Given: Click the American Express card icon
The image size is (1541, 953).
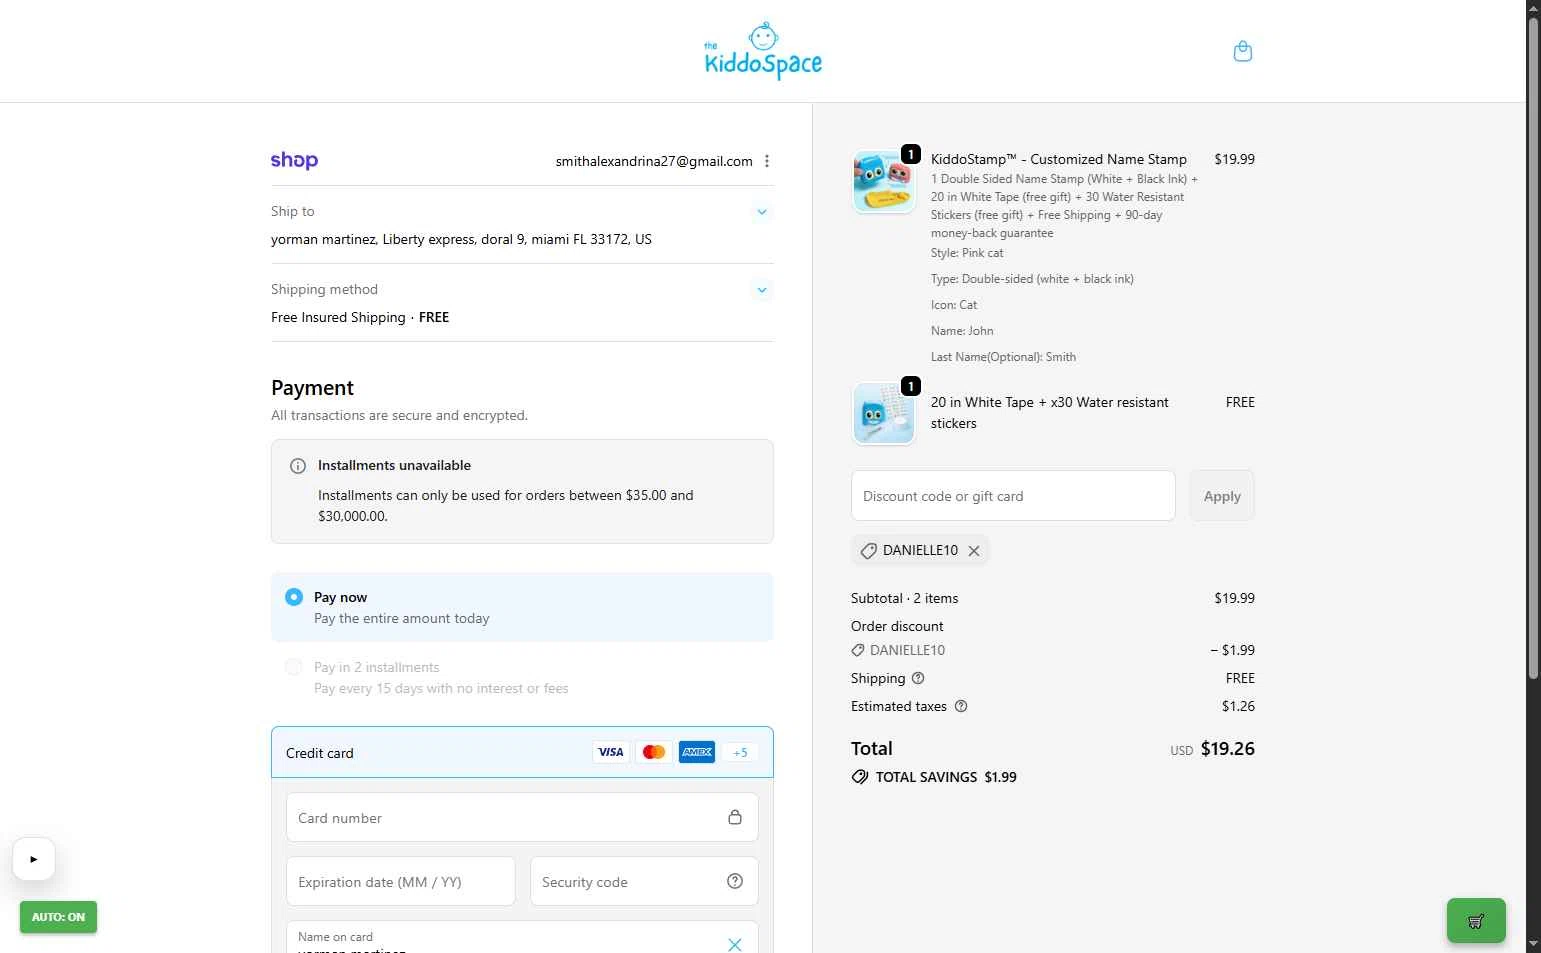Looking at the screenshot, I should [697, 752].
